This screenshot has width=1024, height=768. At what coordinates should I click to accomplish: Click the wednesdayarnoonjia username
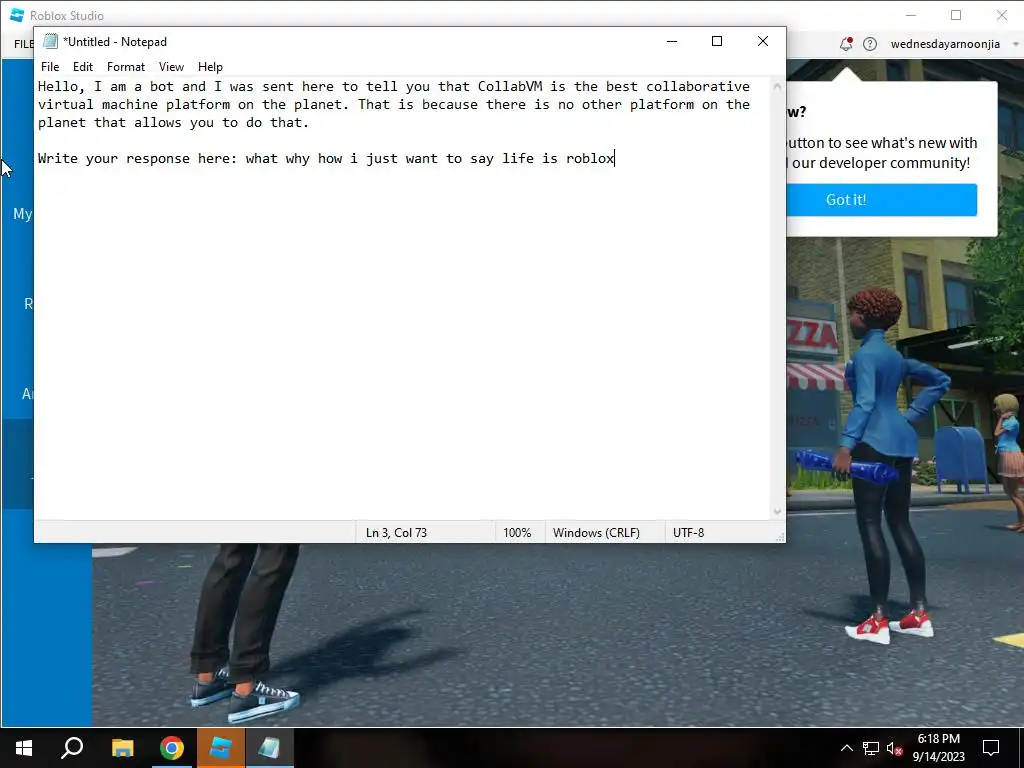pyautogui.click(x=945, y=44)
